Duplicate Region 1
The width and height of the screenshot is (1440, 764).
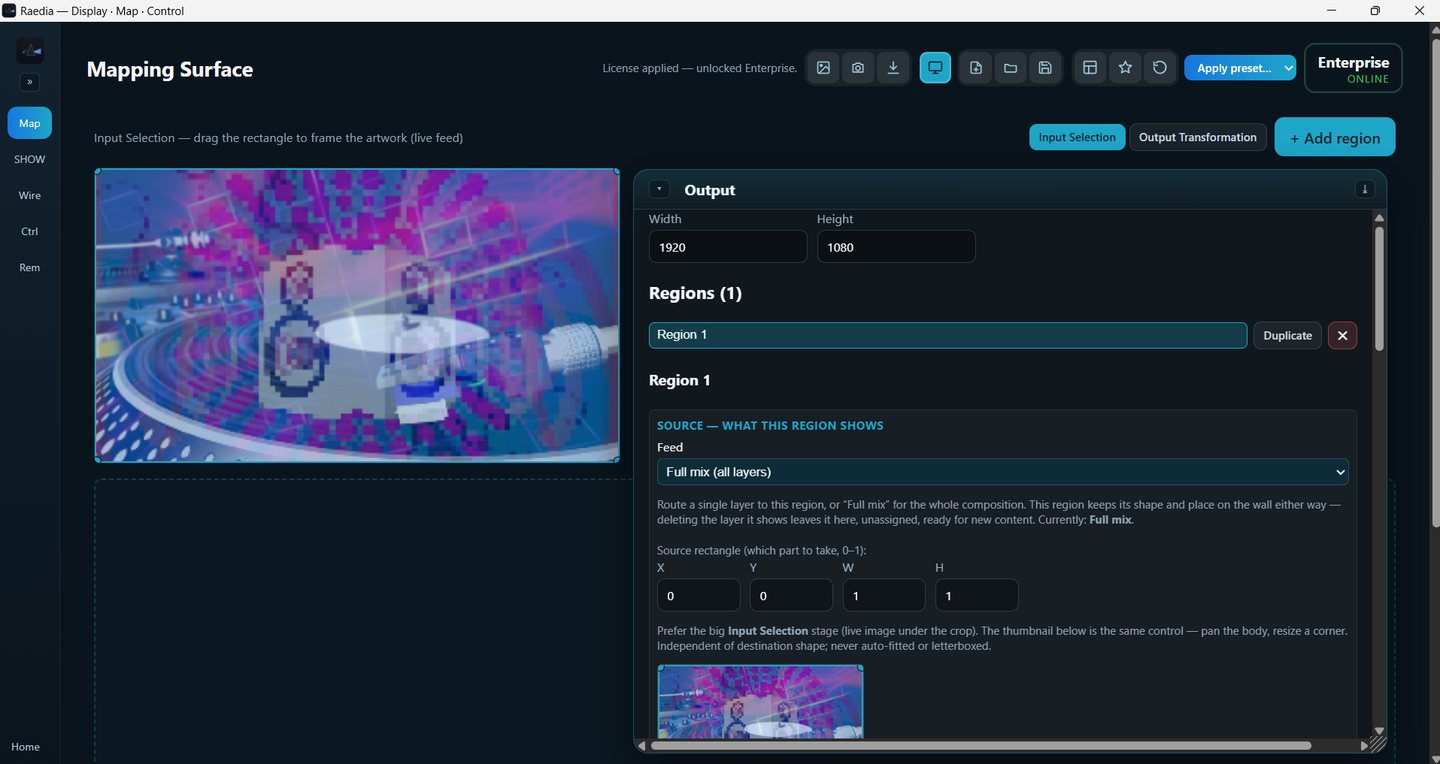pyautogui.click(x=1287, y=335)
